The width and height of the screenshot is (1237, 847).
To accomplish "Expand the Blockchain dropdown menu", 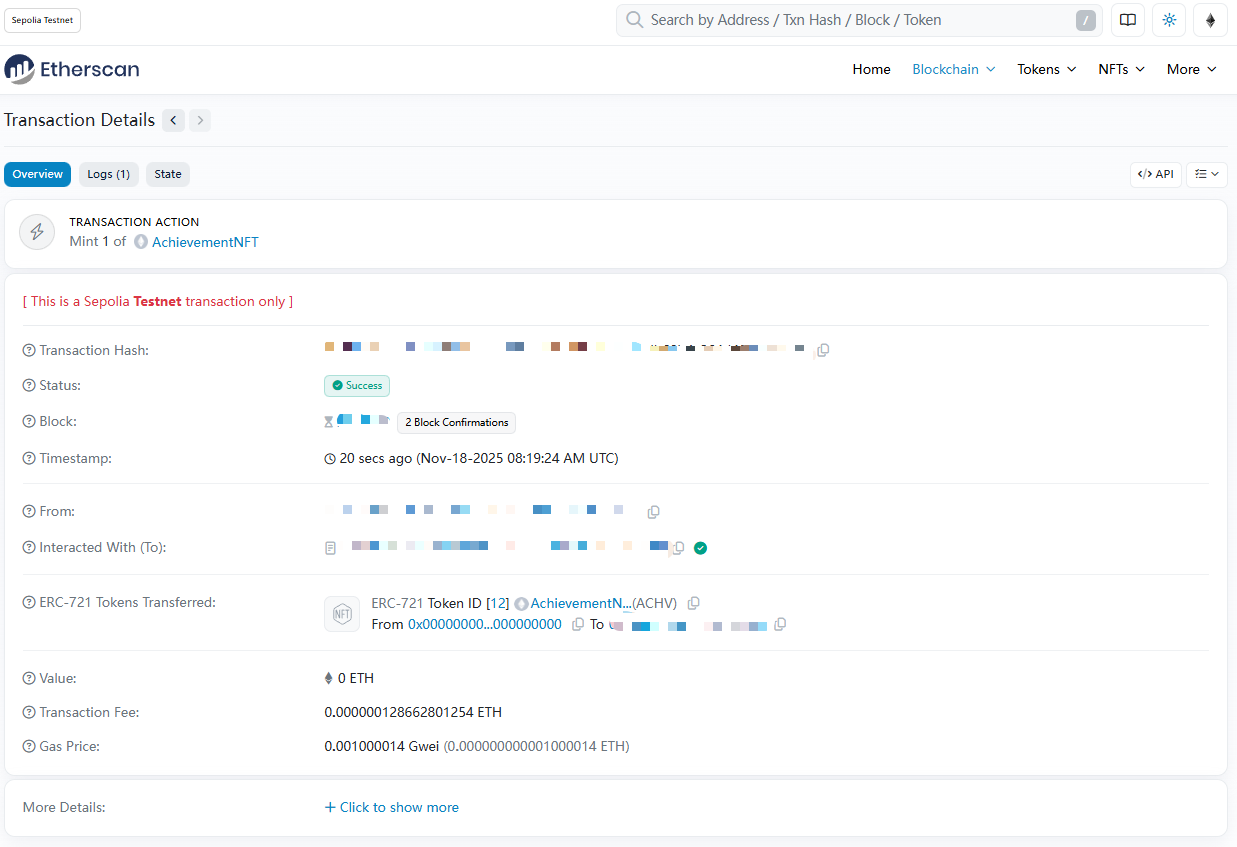I will click(953, 69).
